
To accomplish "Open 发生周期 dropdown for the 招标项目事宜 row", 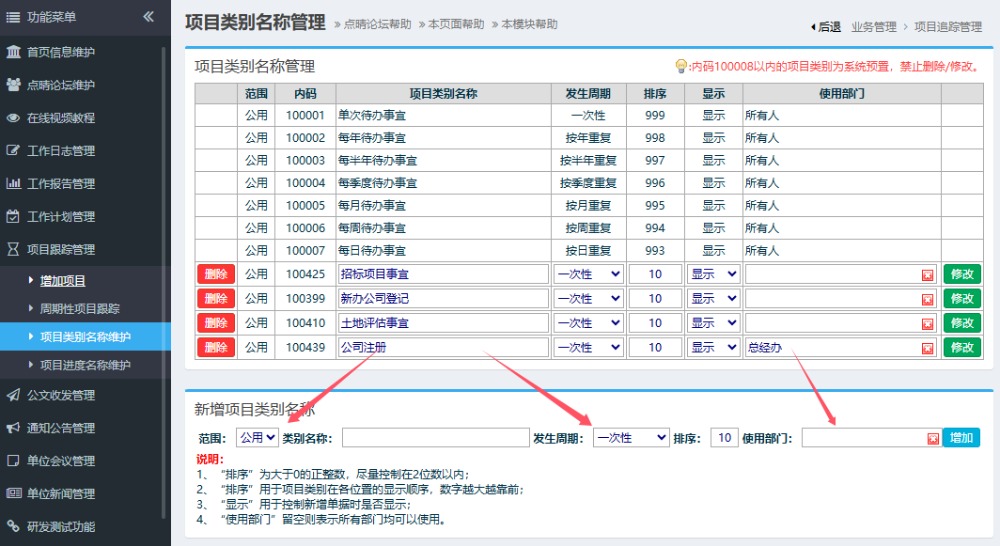I will 588,274.
